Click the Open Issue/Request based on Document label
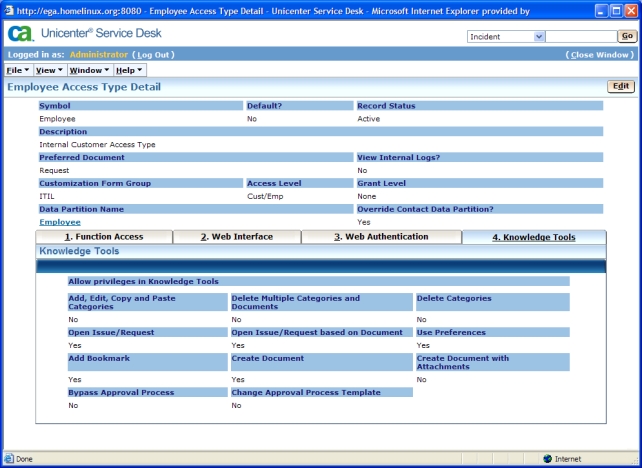This screenshot has width=642, height=468. click(317, 332)
